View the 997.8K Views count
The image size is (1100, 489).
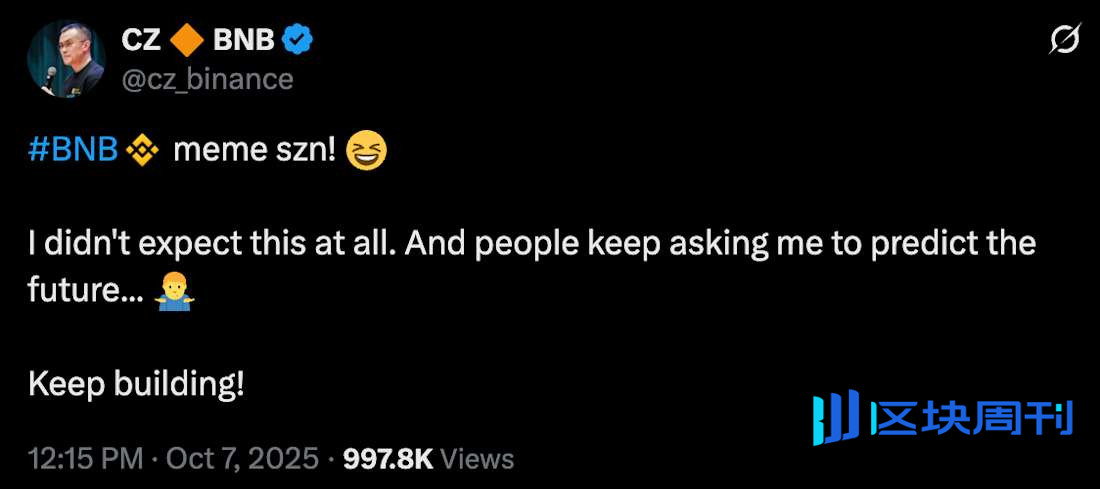[x=428, y=459]
